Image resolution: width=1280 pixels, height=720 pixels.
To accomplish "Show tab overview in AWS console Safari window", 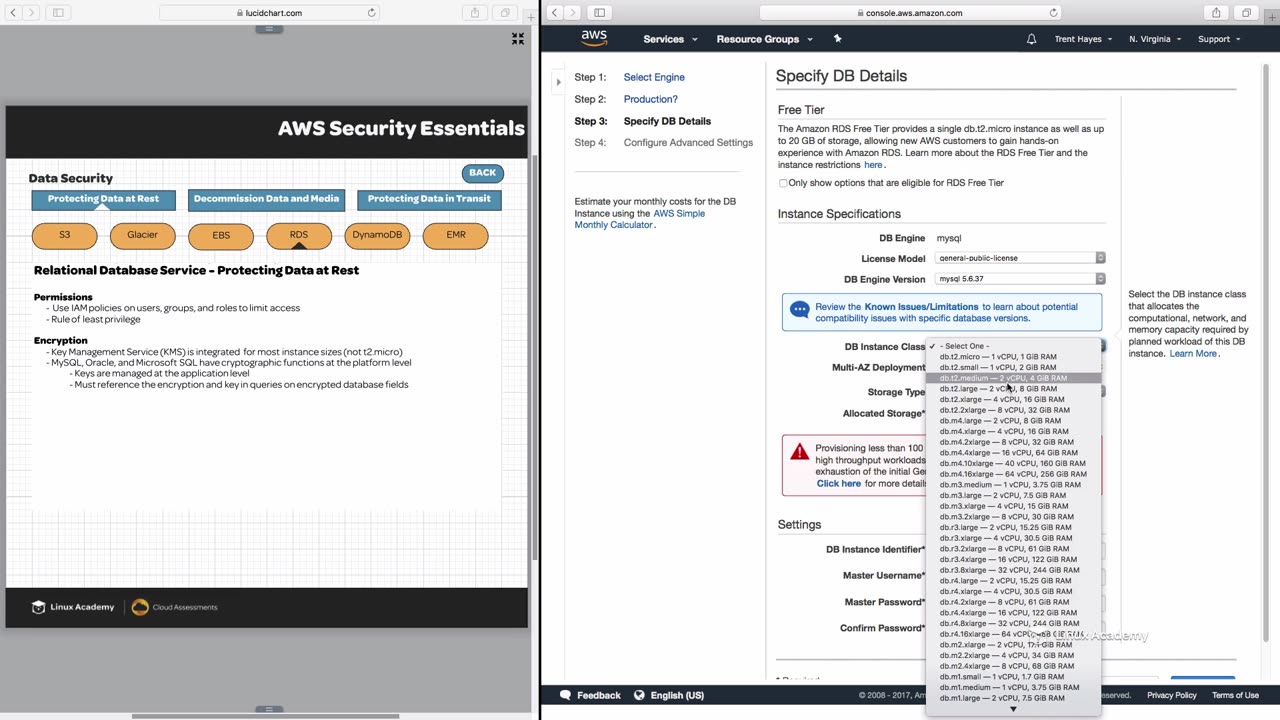I will click(1246, 13).
